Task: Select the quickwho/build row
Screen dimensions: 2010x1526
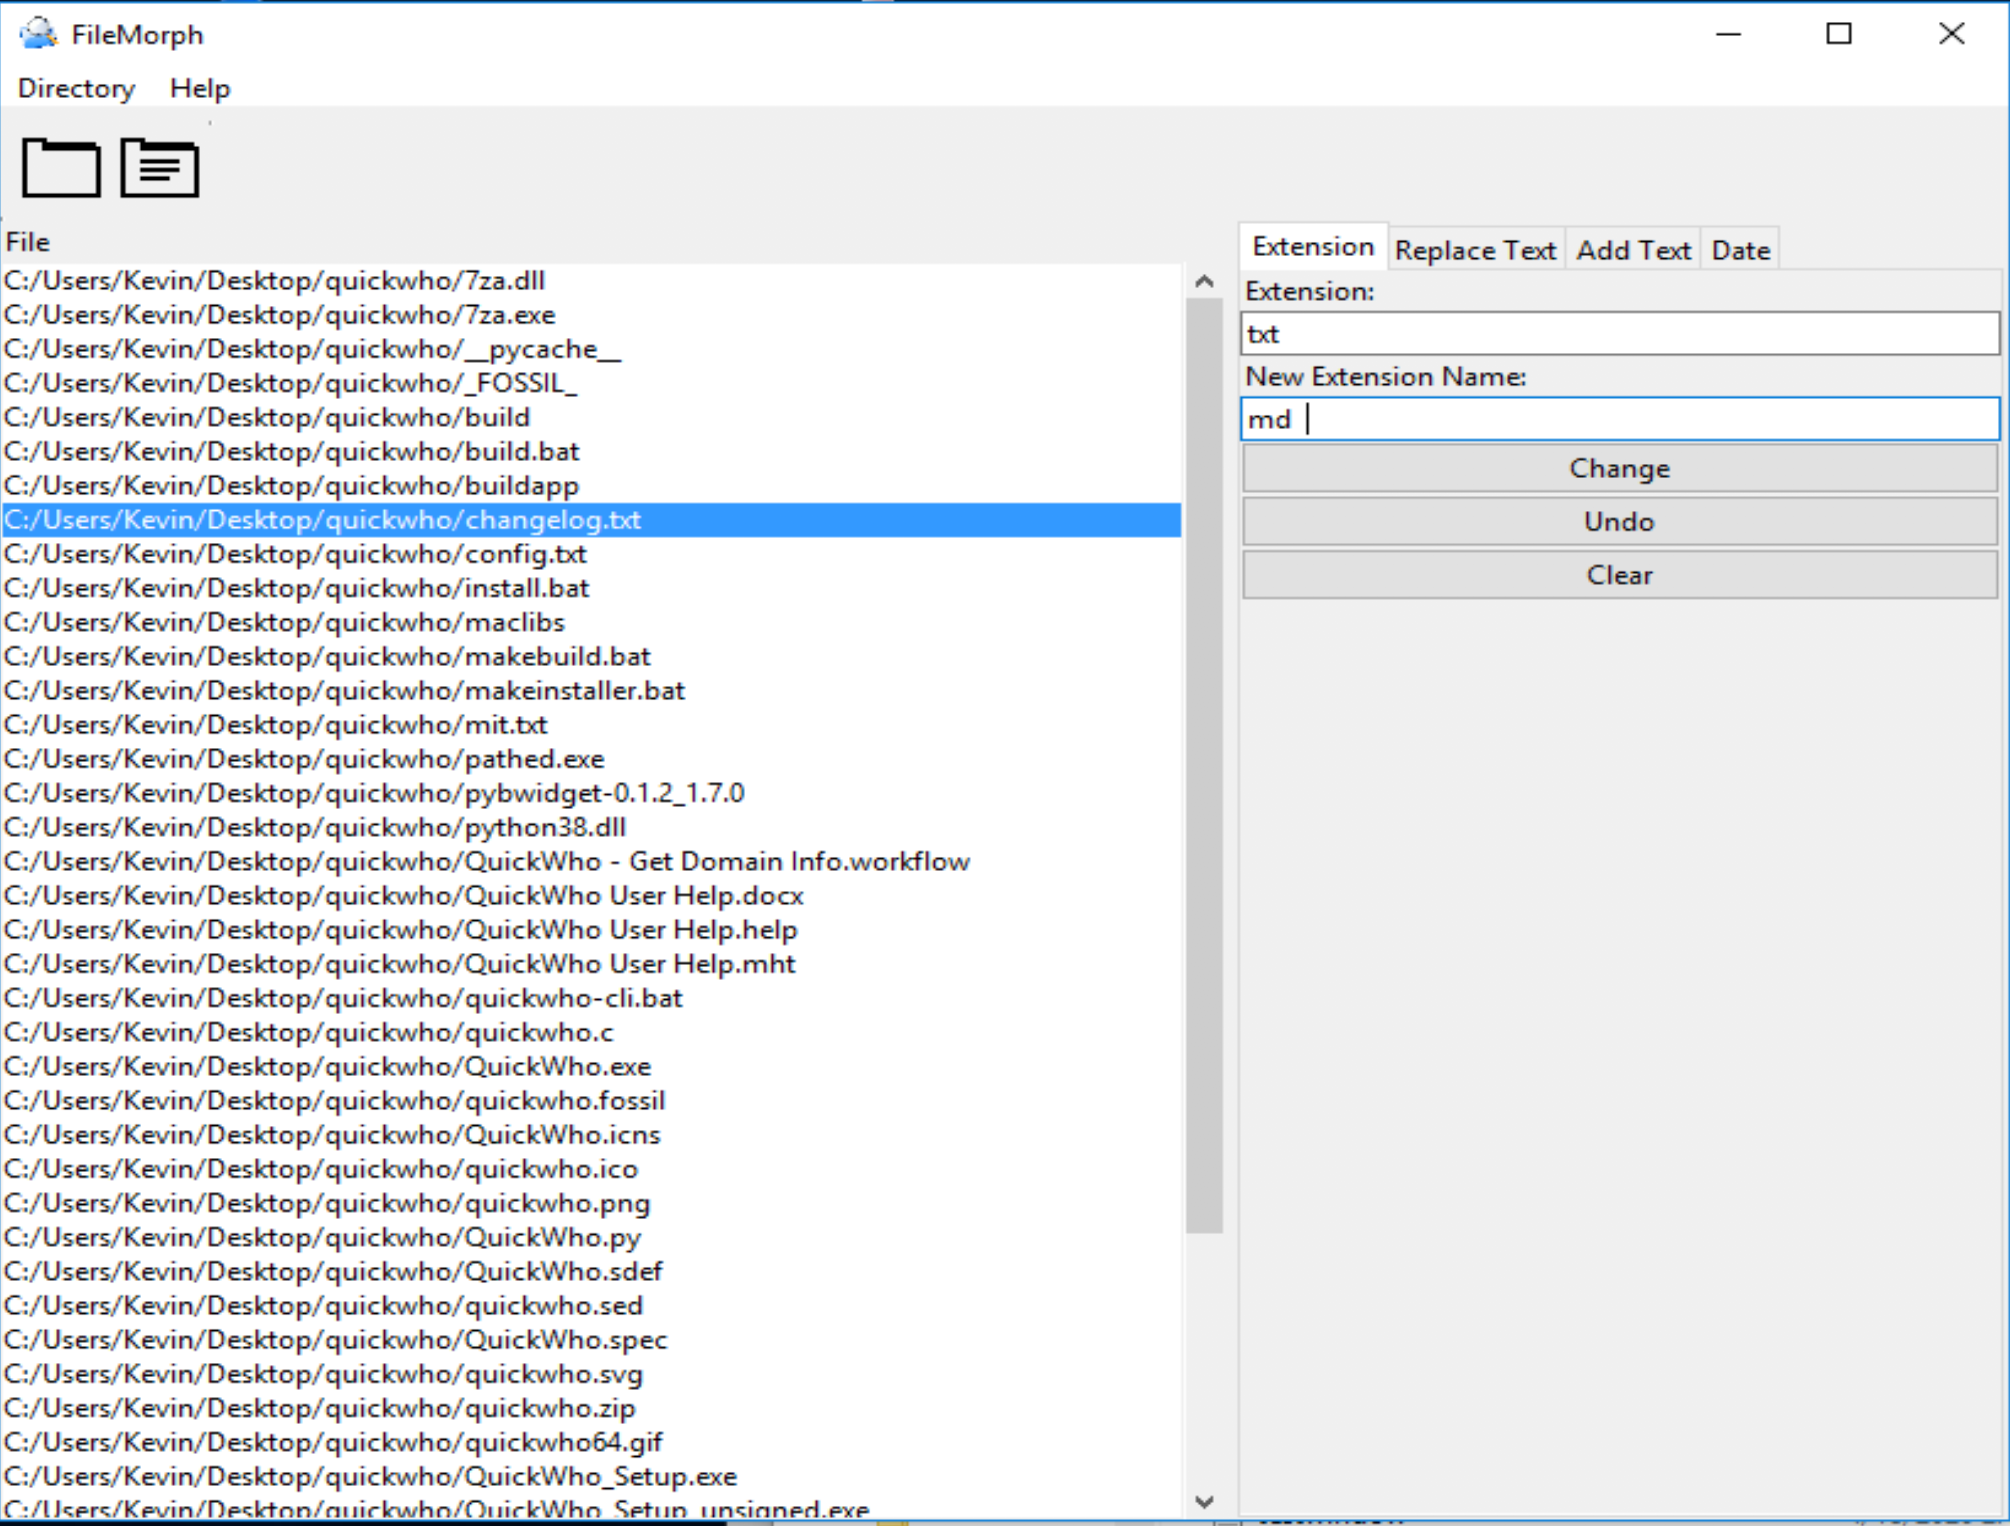Action: point(591,417)
